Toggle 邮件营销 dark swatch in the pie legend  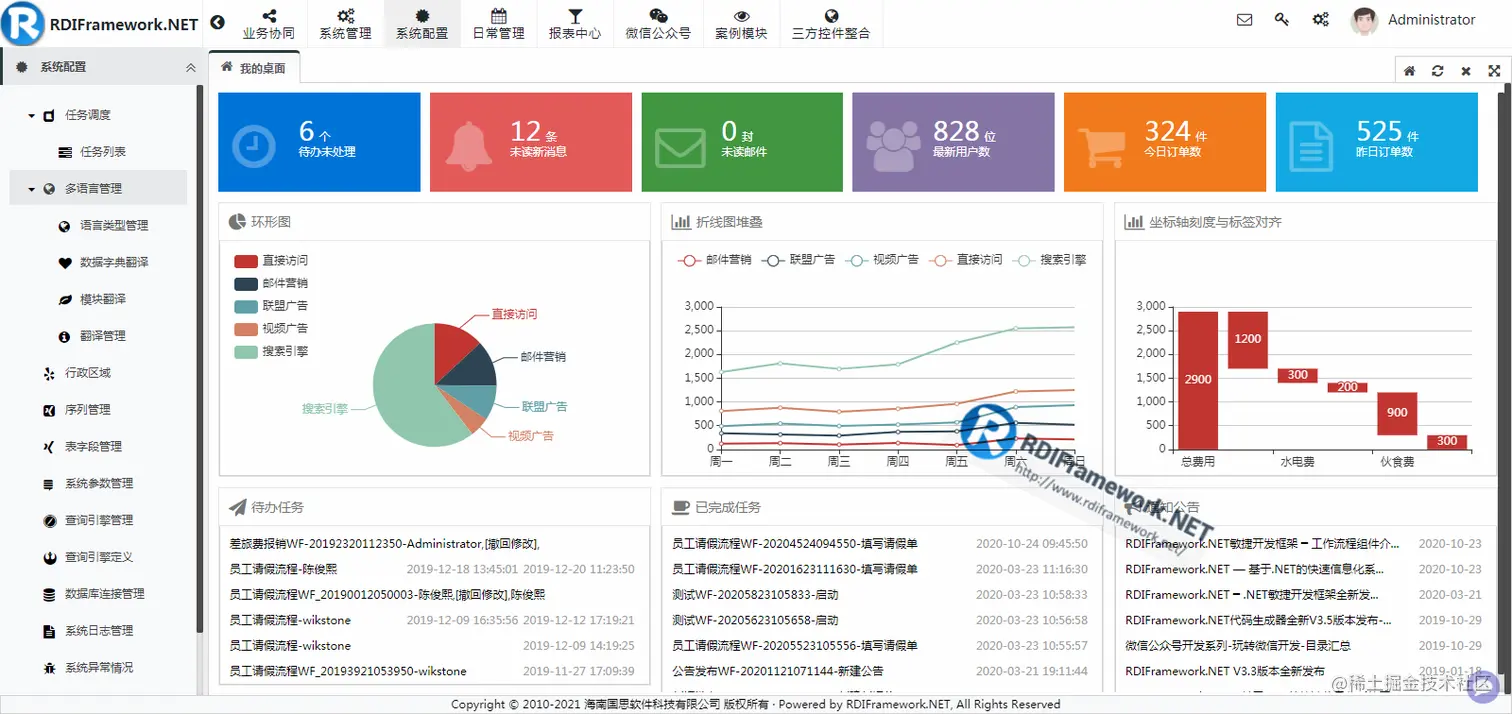246,284
